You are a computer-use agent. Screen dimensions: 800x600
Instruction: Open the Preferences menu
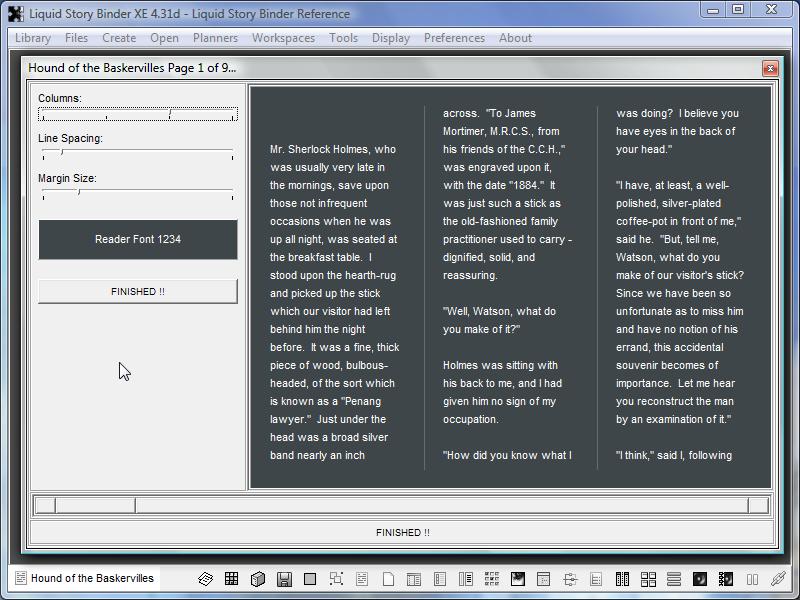[454, 38]
